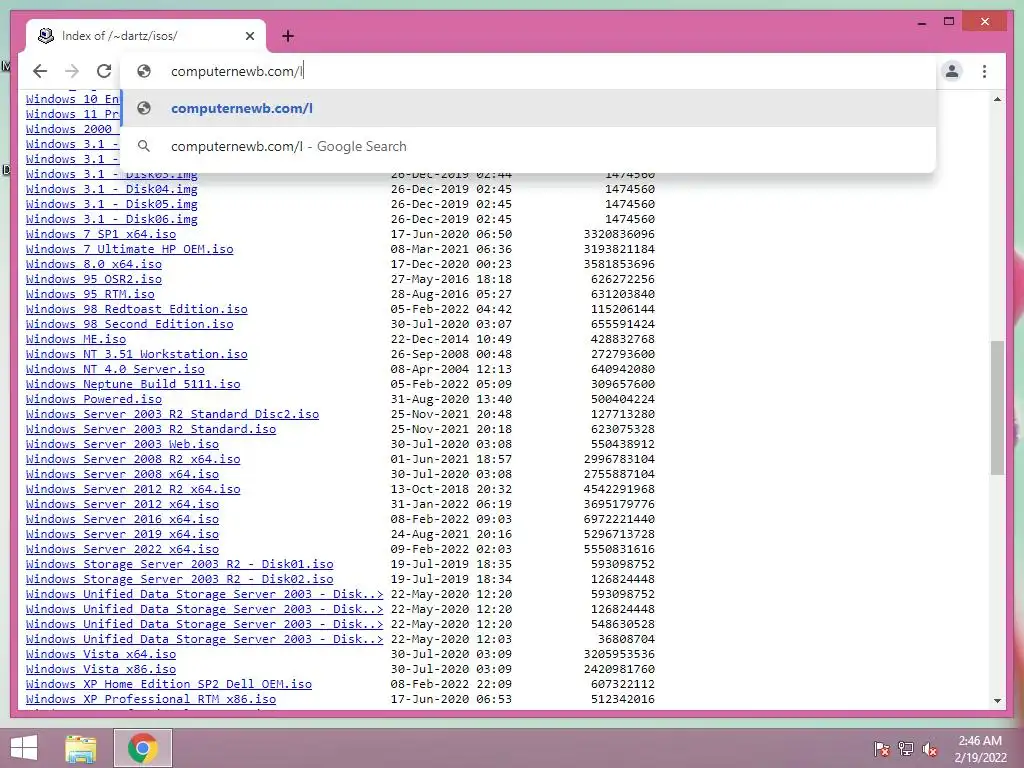Open Unified Data Storage Server link sized 548630528
The height and width of the screenshot is (768, 1024).
(x=204, y=625)
